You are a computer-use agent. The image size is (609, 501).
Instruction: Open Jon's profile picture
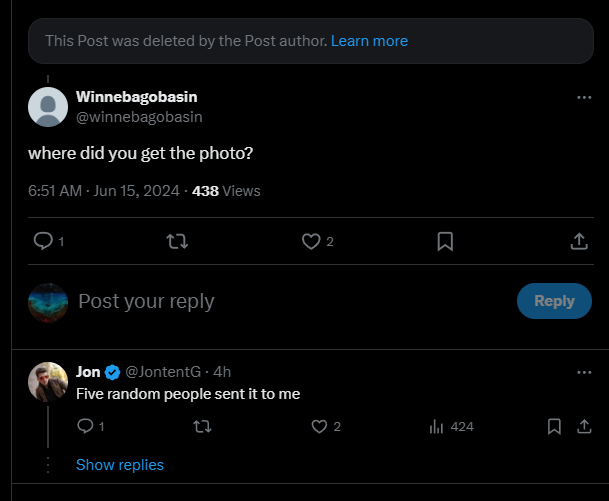coord(48,382)
